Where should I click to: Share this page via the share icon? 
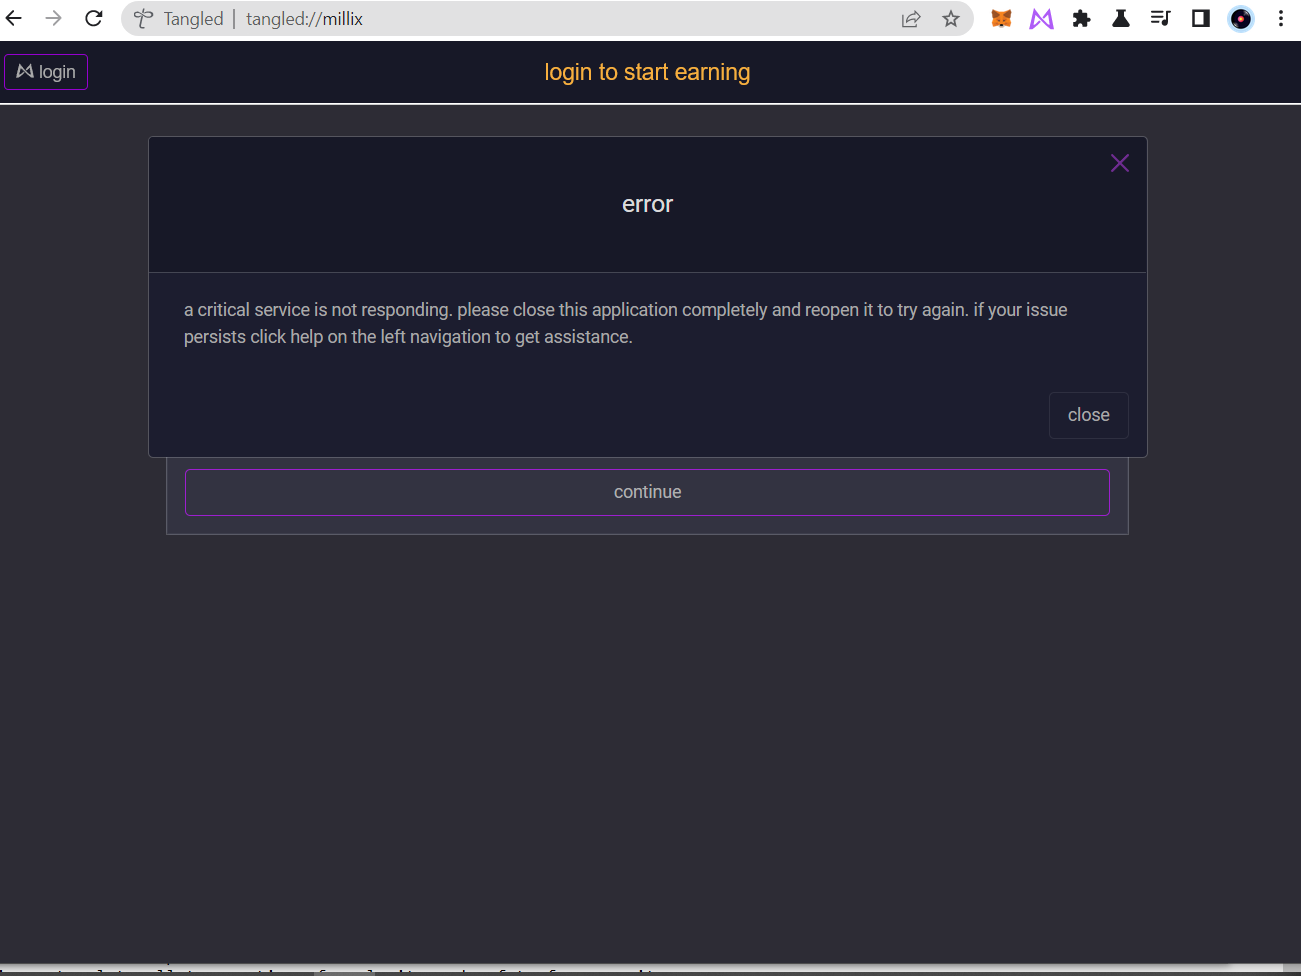[x=911, y=19]
